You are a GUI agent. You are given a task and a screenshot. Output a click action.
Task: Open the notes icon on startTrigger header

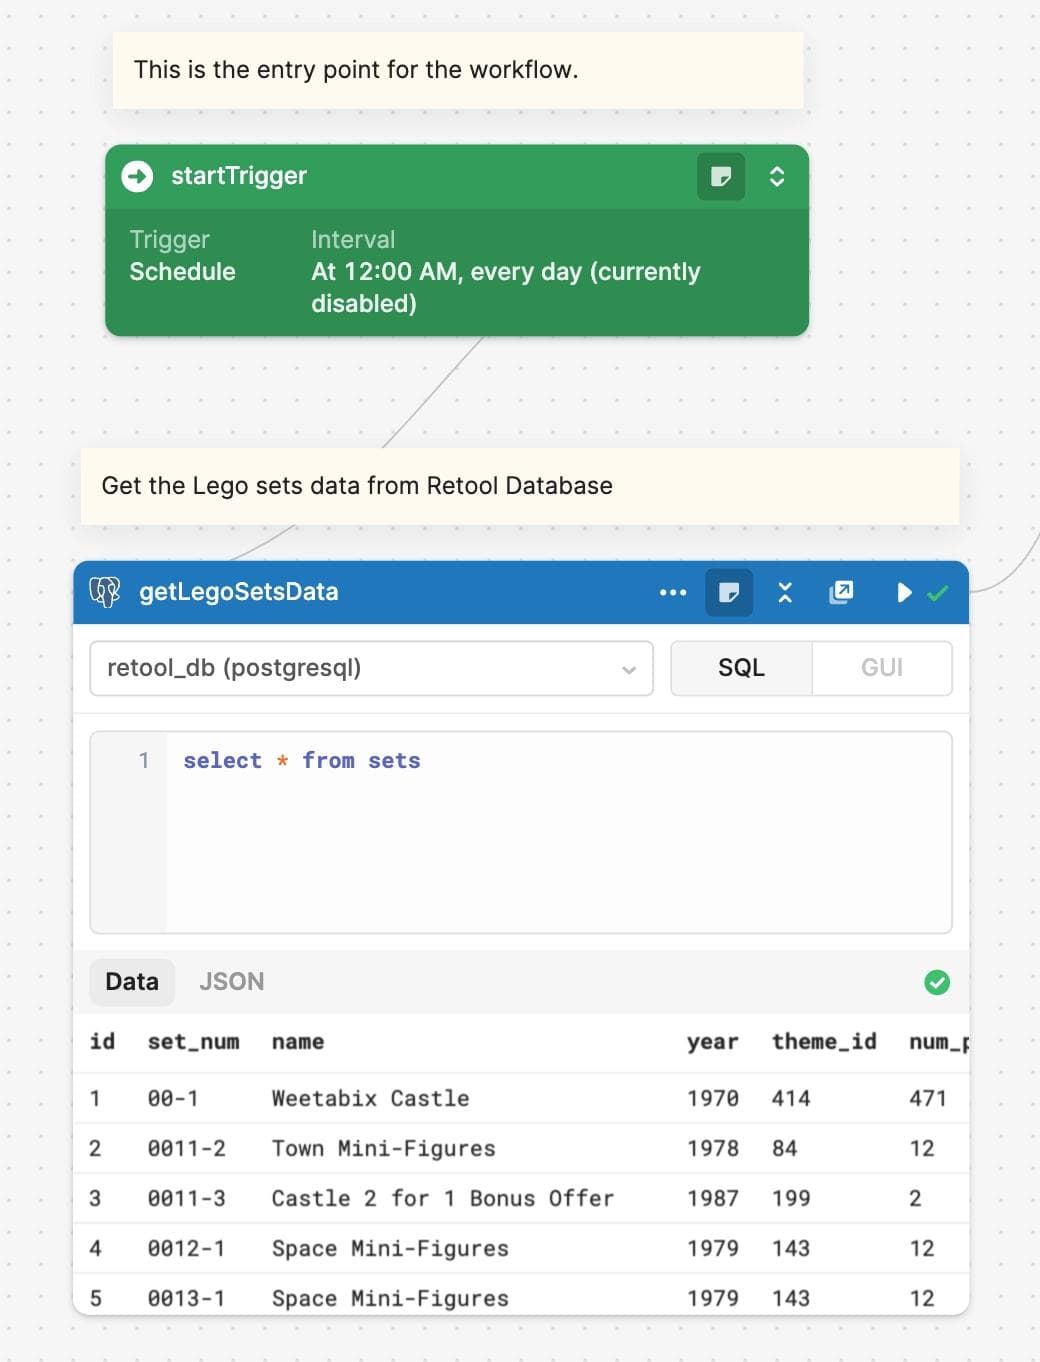(720, 176)
